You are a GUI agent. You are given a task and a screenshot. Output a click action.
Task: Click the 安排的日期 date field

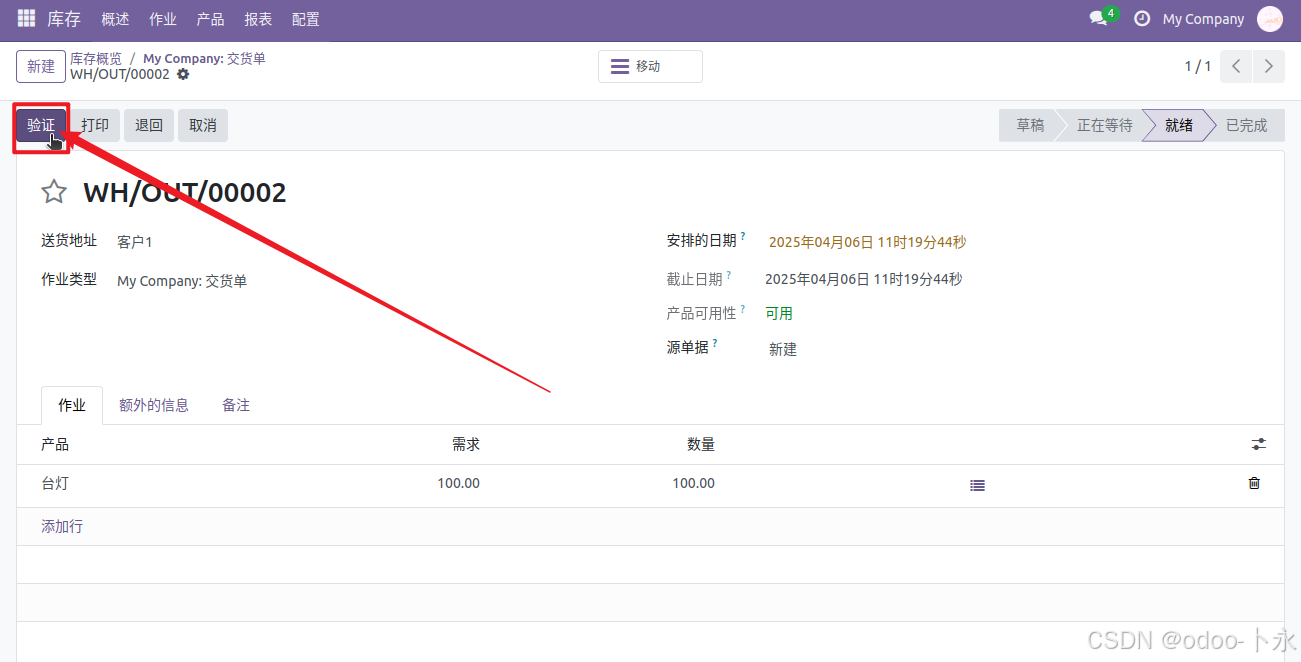(x=867, y=242)
